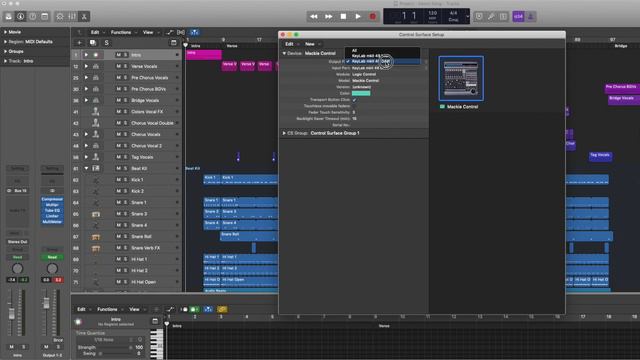Open the Toolbar button in the control bar
This screenshot has width=640, height=360.
coord(45,16)
